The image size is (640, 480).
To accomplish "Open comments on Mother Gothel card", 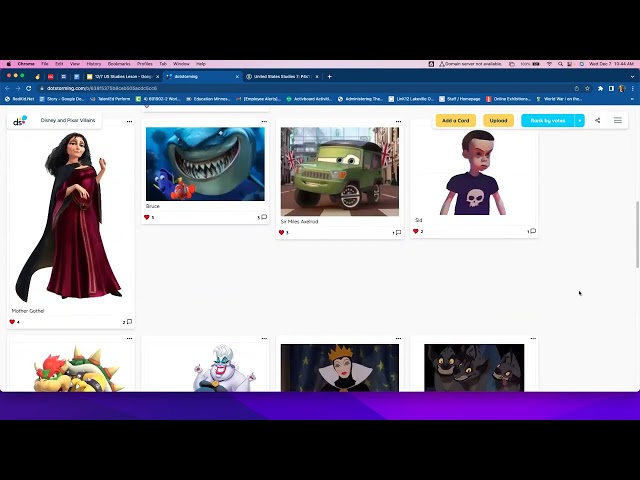I will point(129,322).
